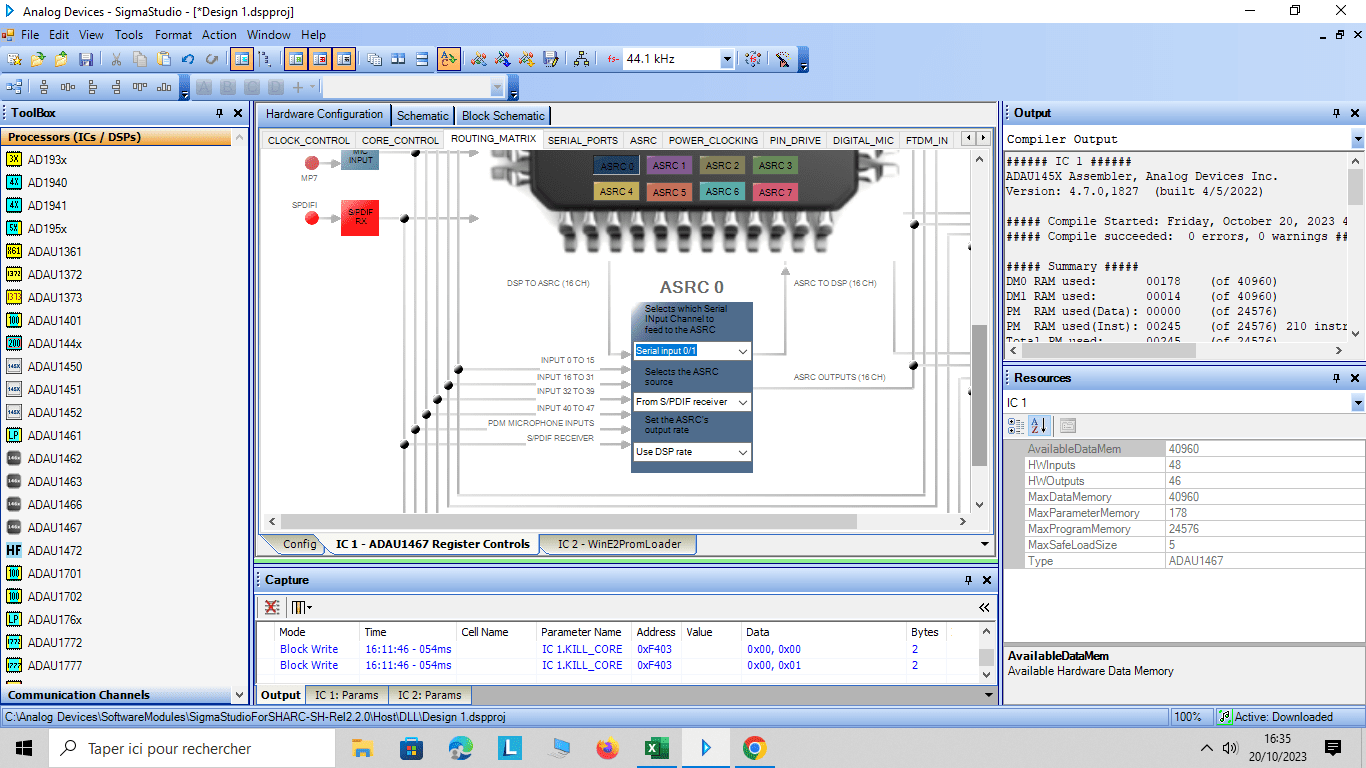Viewport: 1366px width, 768px height.
Task: Toggle the highlighted button left of Link Compile
Action: pyautogui.click(x=449, y=59)
